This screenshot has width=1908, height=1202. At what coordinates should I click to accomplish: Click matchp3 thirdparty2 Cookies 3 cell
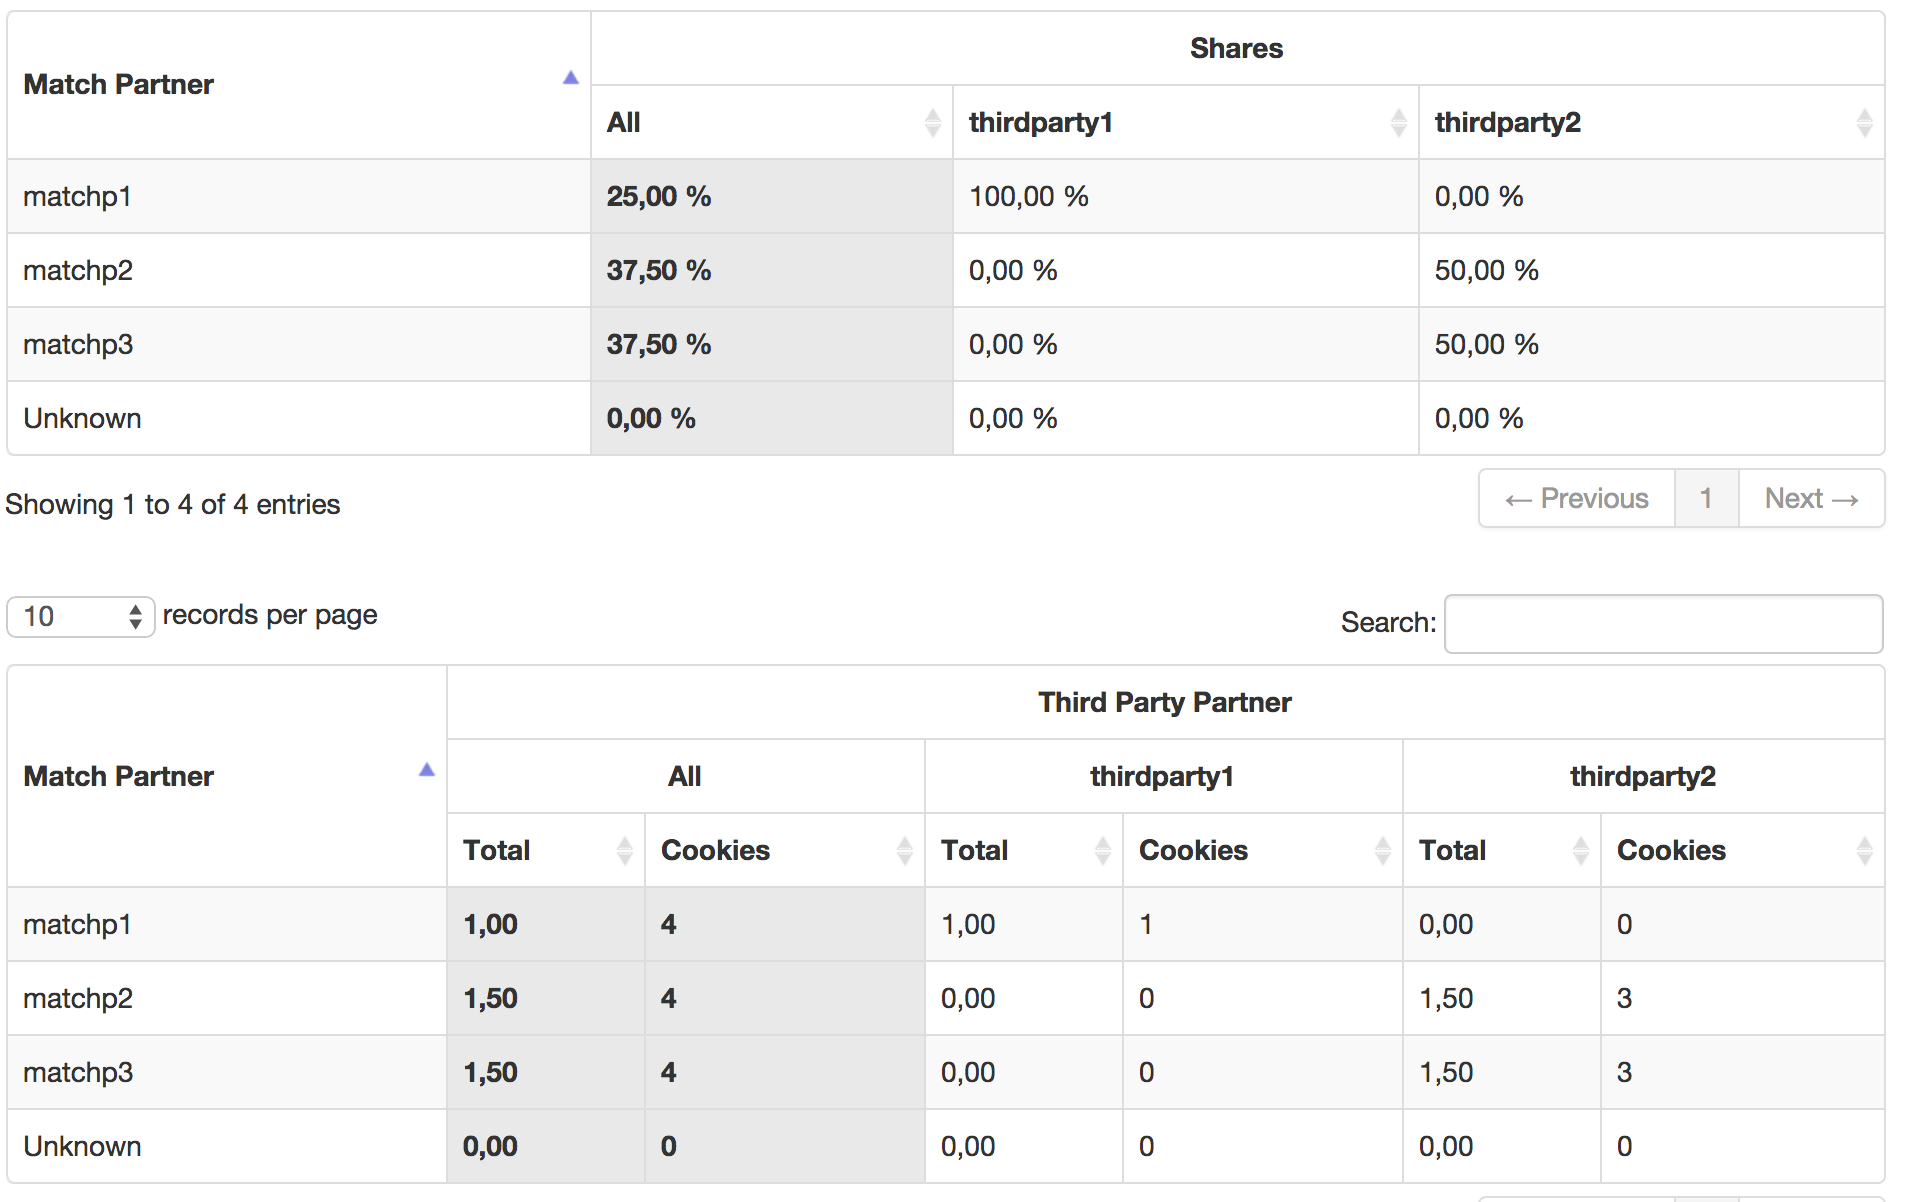coord(1743,1072)
